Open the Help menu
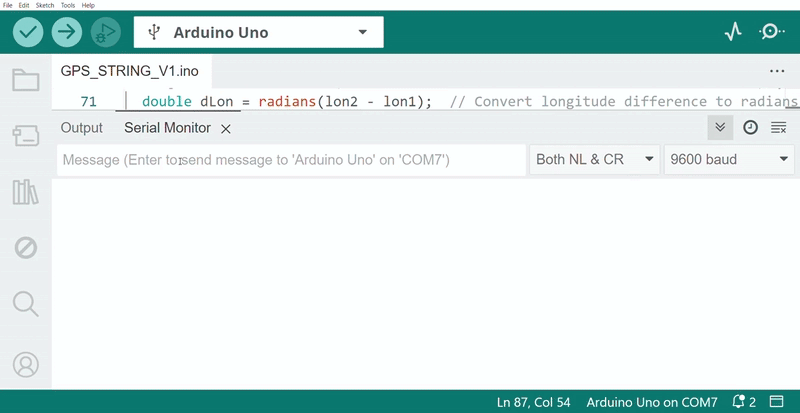This screenshot has width=800, height=413. point(88,5)
